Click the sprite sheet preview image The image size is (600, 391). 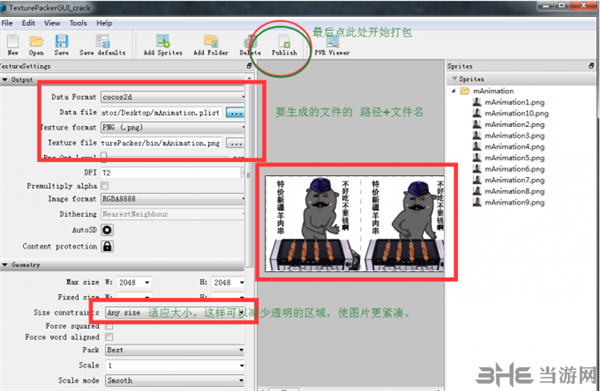354,224
